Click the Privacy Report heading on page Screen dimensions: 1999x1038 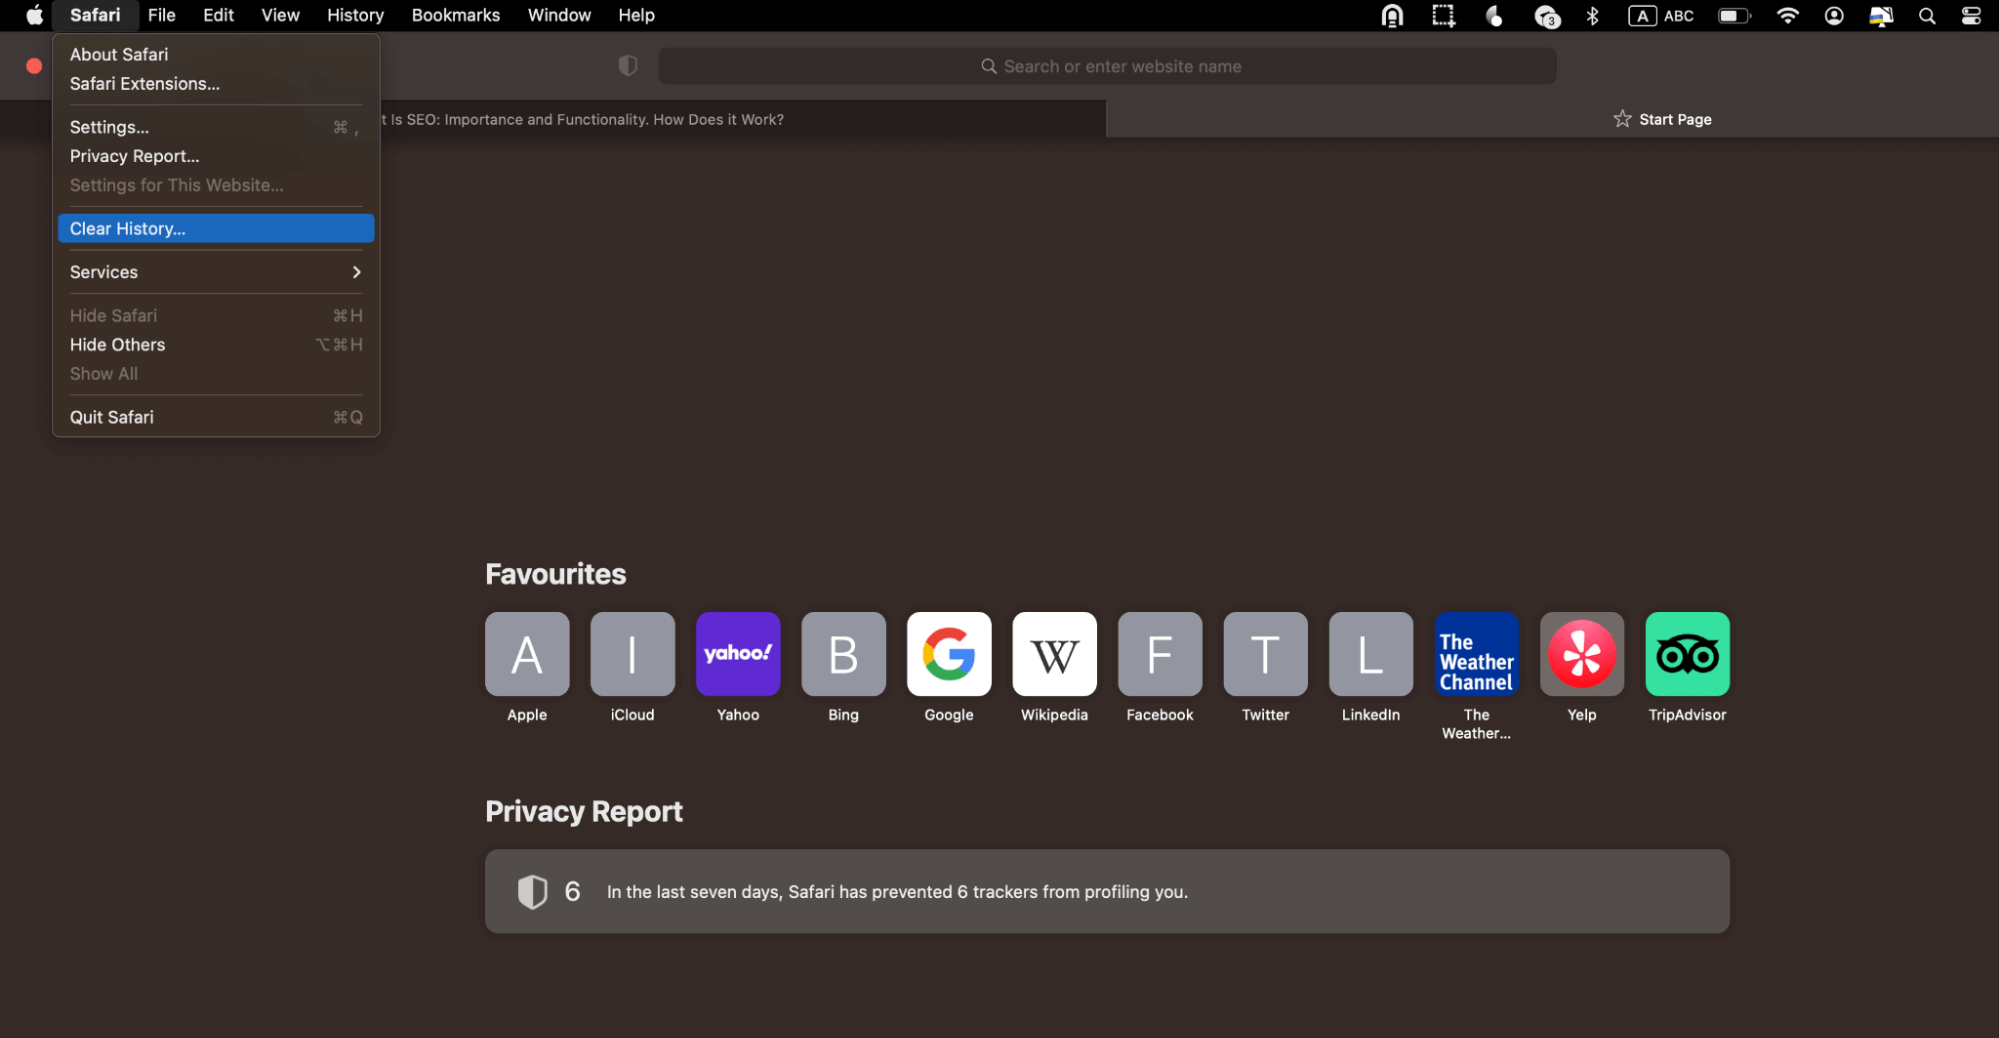[x=584, y=811]
